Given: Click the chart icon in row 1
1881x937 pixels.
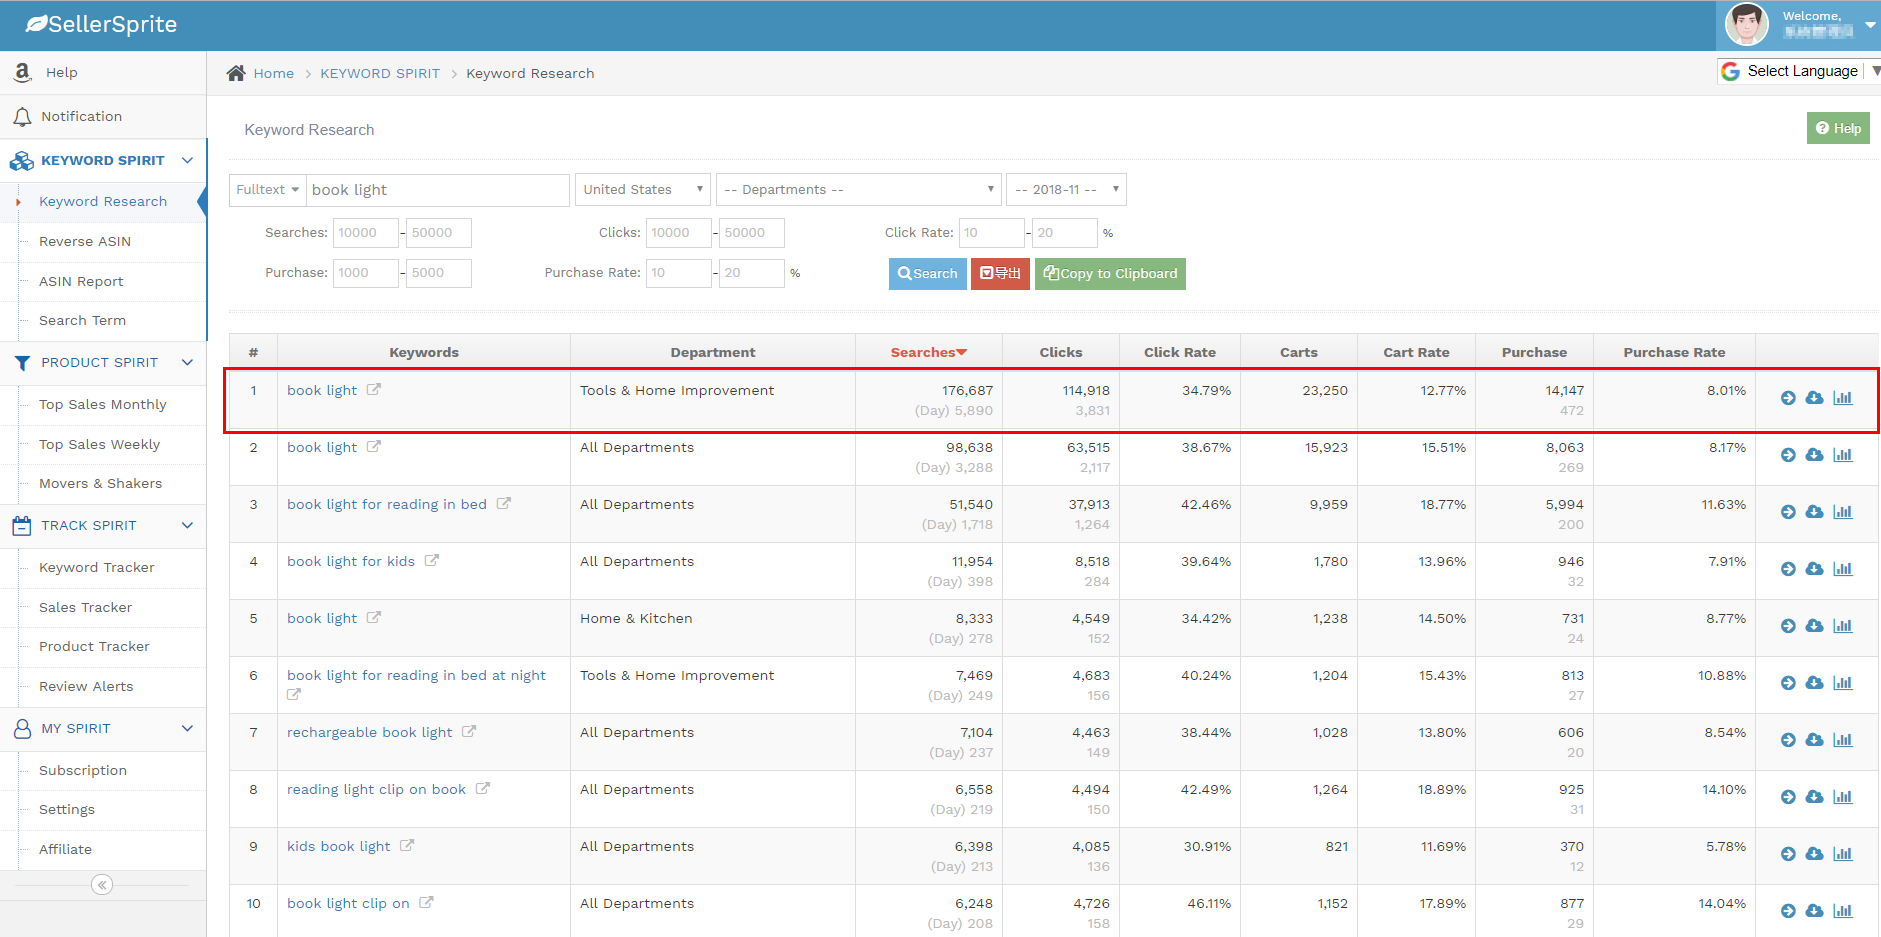Looking at the screenshot, I should pos(1842,398).
